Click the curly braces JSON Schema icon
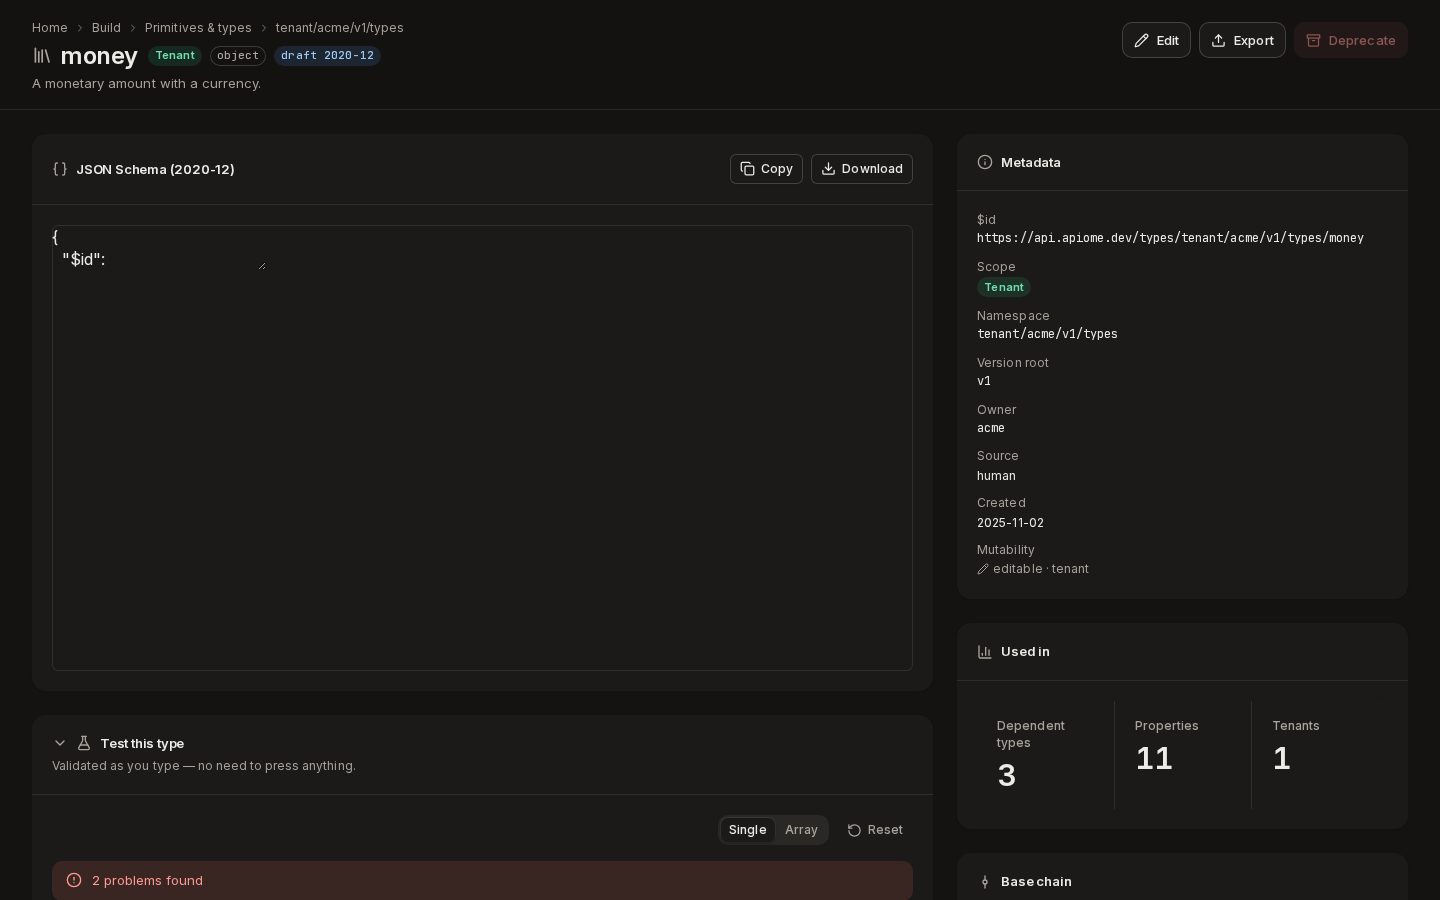Viewport: 1440px width, 900px height. pos(60,169)
